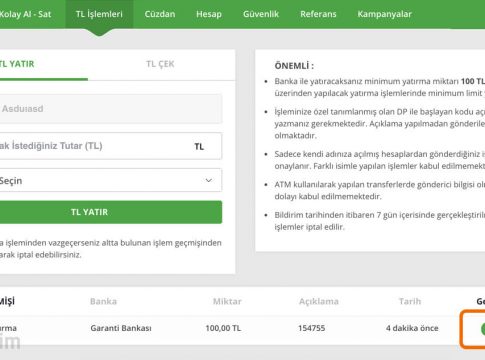Switch to the TL YATIR tab
Image resolution: width=485 pixels, height=360 pixels.
[44, 64]
